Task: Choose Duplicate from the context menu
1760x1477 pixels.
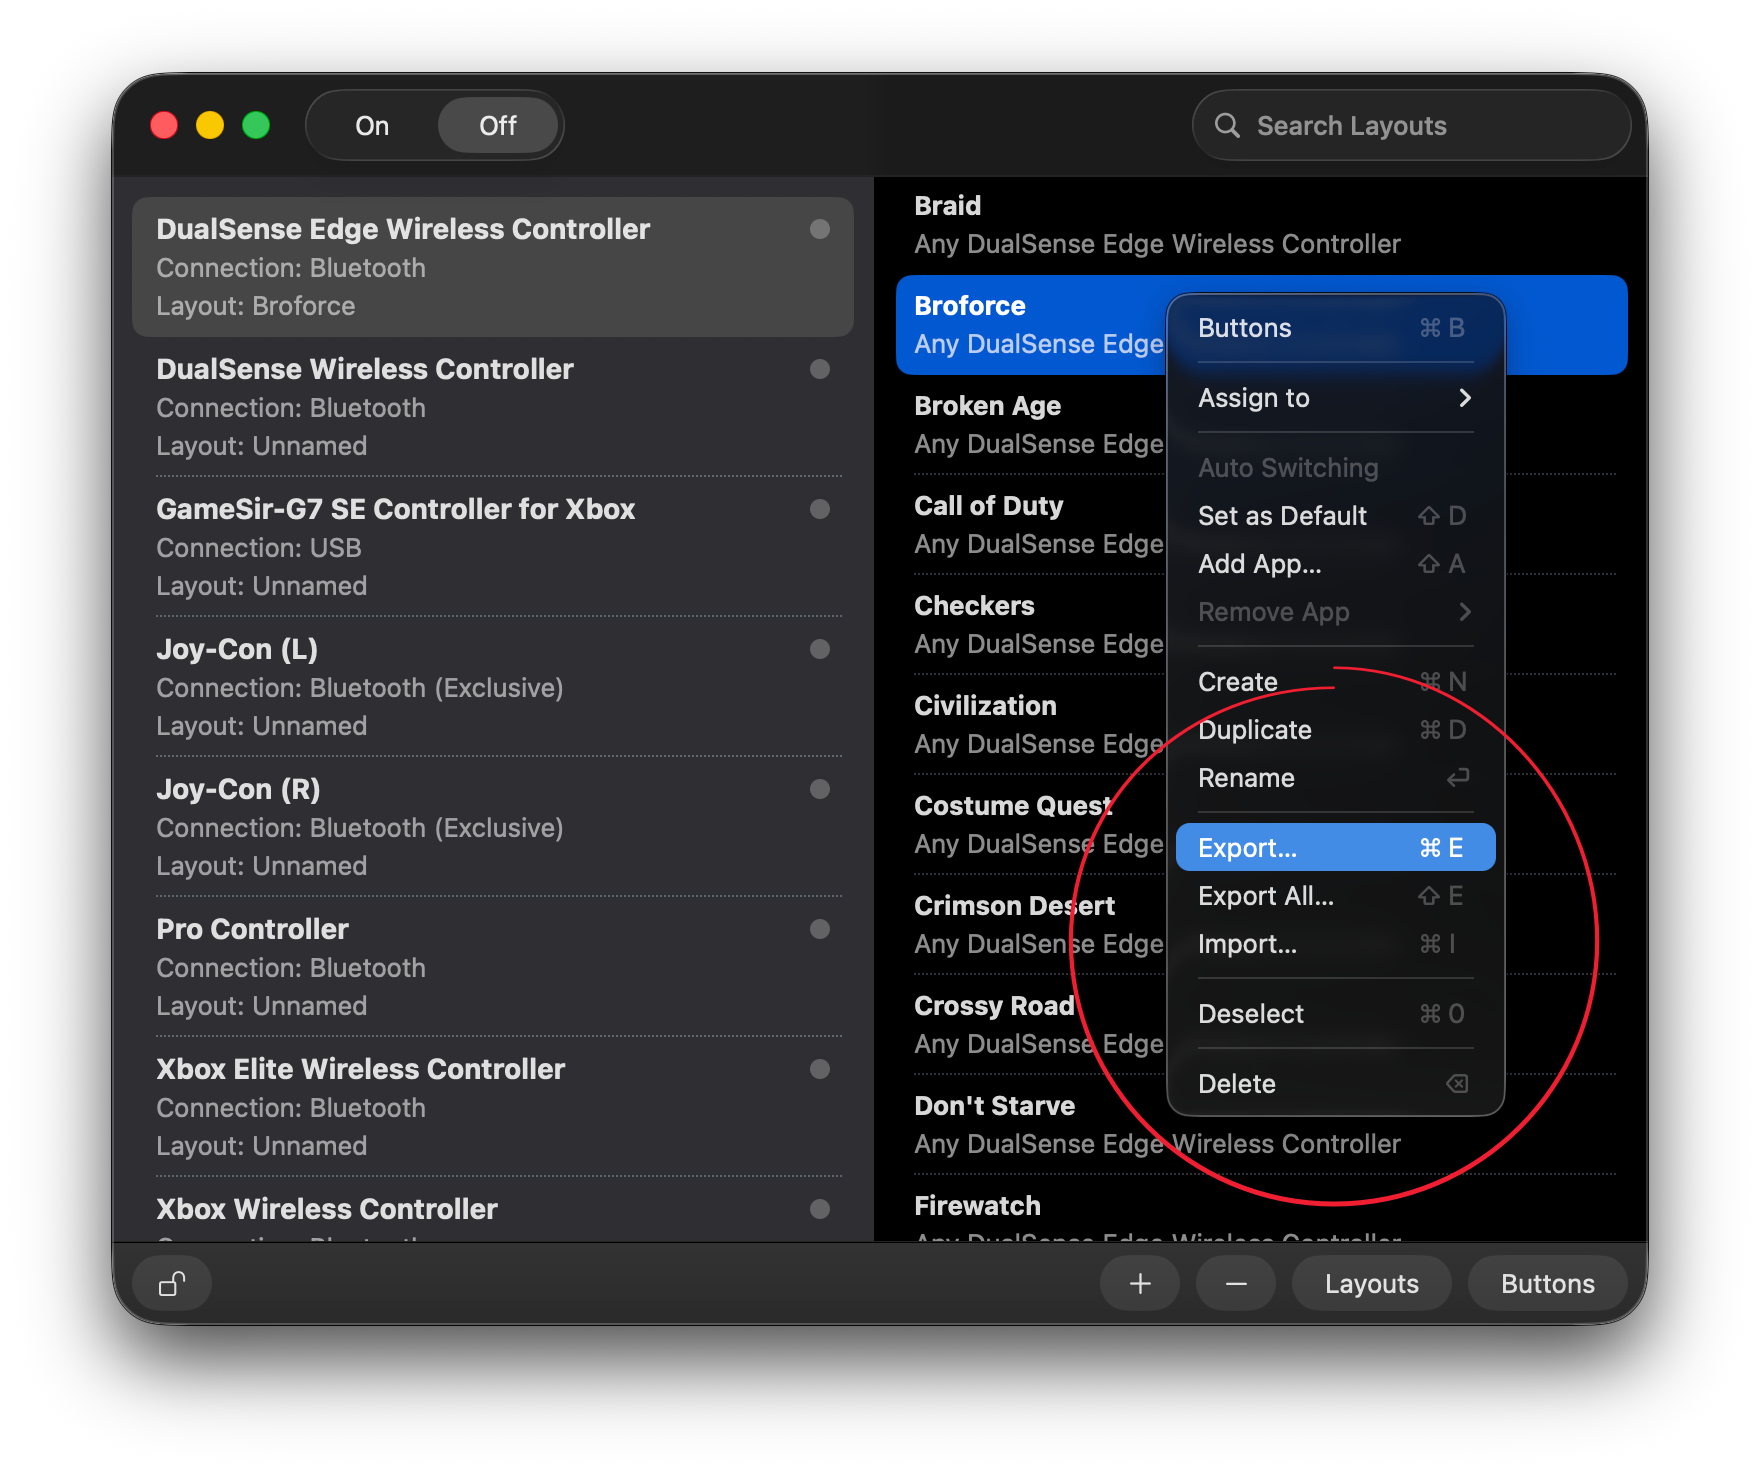Action: point(1335,730)
